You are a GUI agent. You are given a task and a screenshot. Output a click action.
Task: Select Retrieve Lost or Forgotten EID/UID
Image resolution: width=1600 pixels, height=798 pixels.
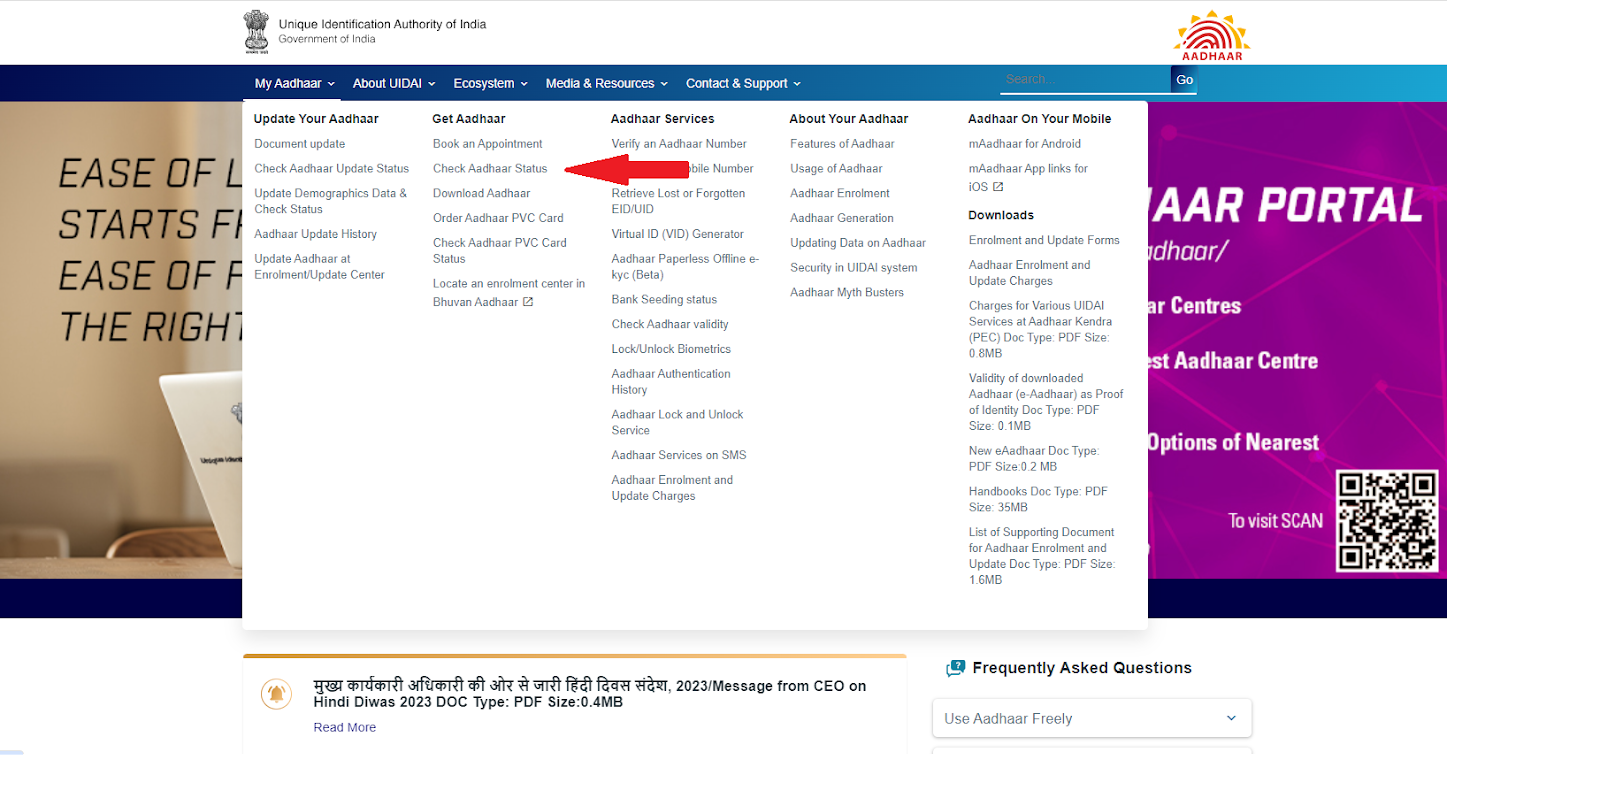pyautogui.click(x=678, y=201)
